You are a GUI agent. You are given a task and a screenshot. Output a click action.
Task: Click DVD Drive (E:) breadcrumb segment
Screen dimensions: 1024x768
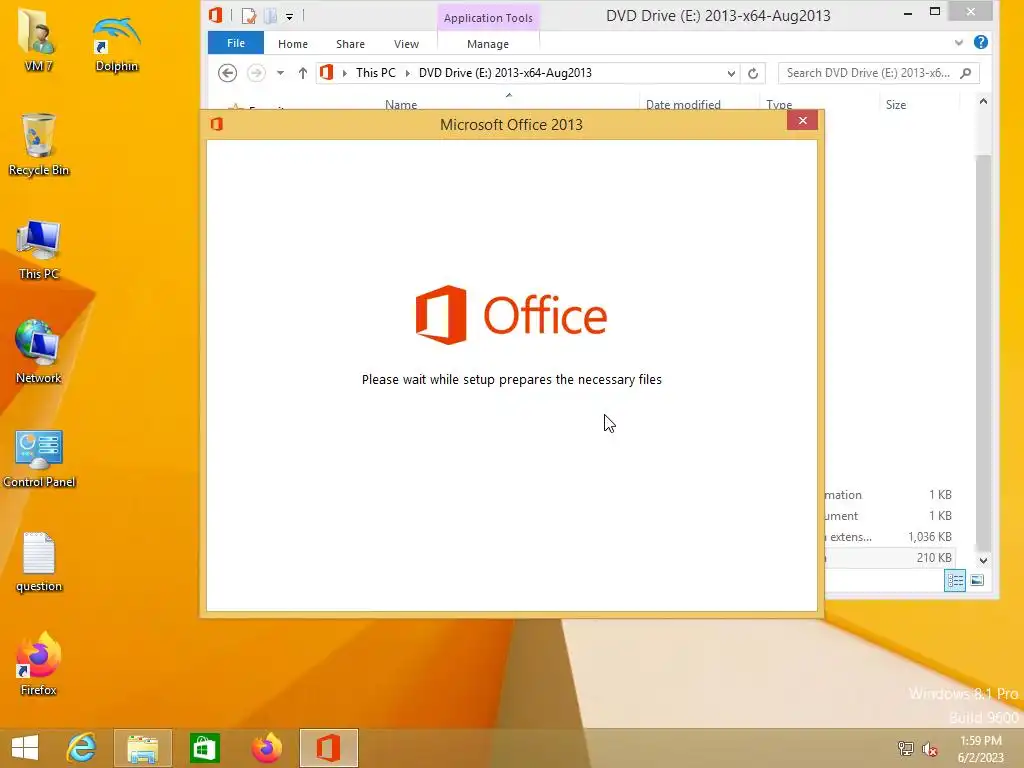[505, 73]
